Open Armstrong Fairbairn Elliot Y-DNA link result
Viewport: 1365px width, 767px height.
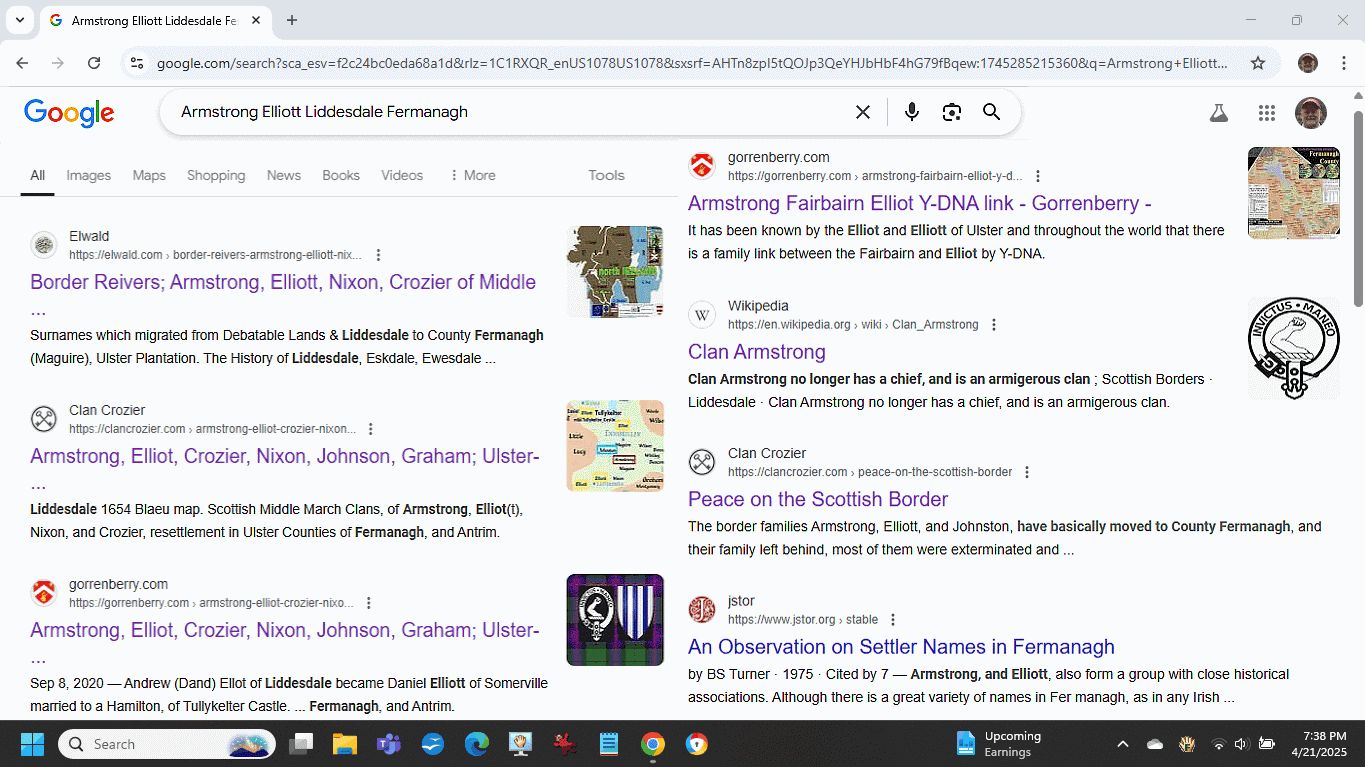click(919, 203)
